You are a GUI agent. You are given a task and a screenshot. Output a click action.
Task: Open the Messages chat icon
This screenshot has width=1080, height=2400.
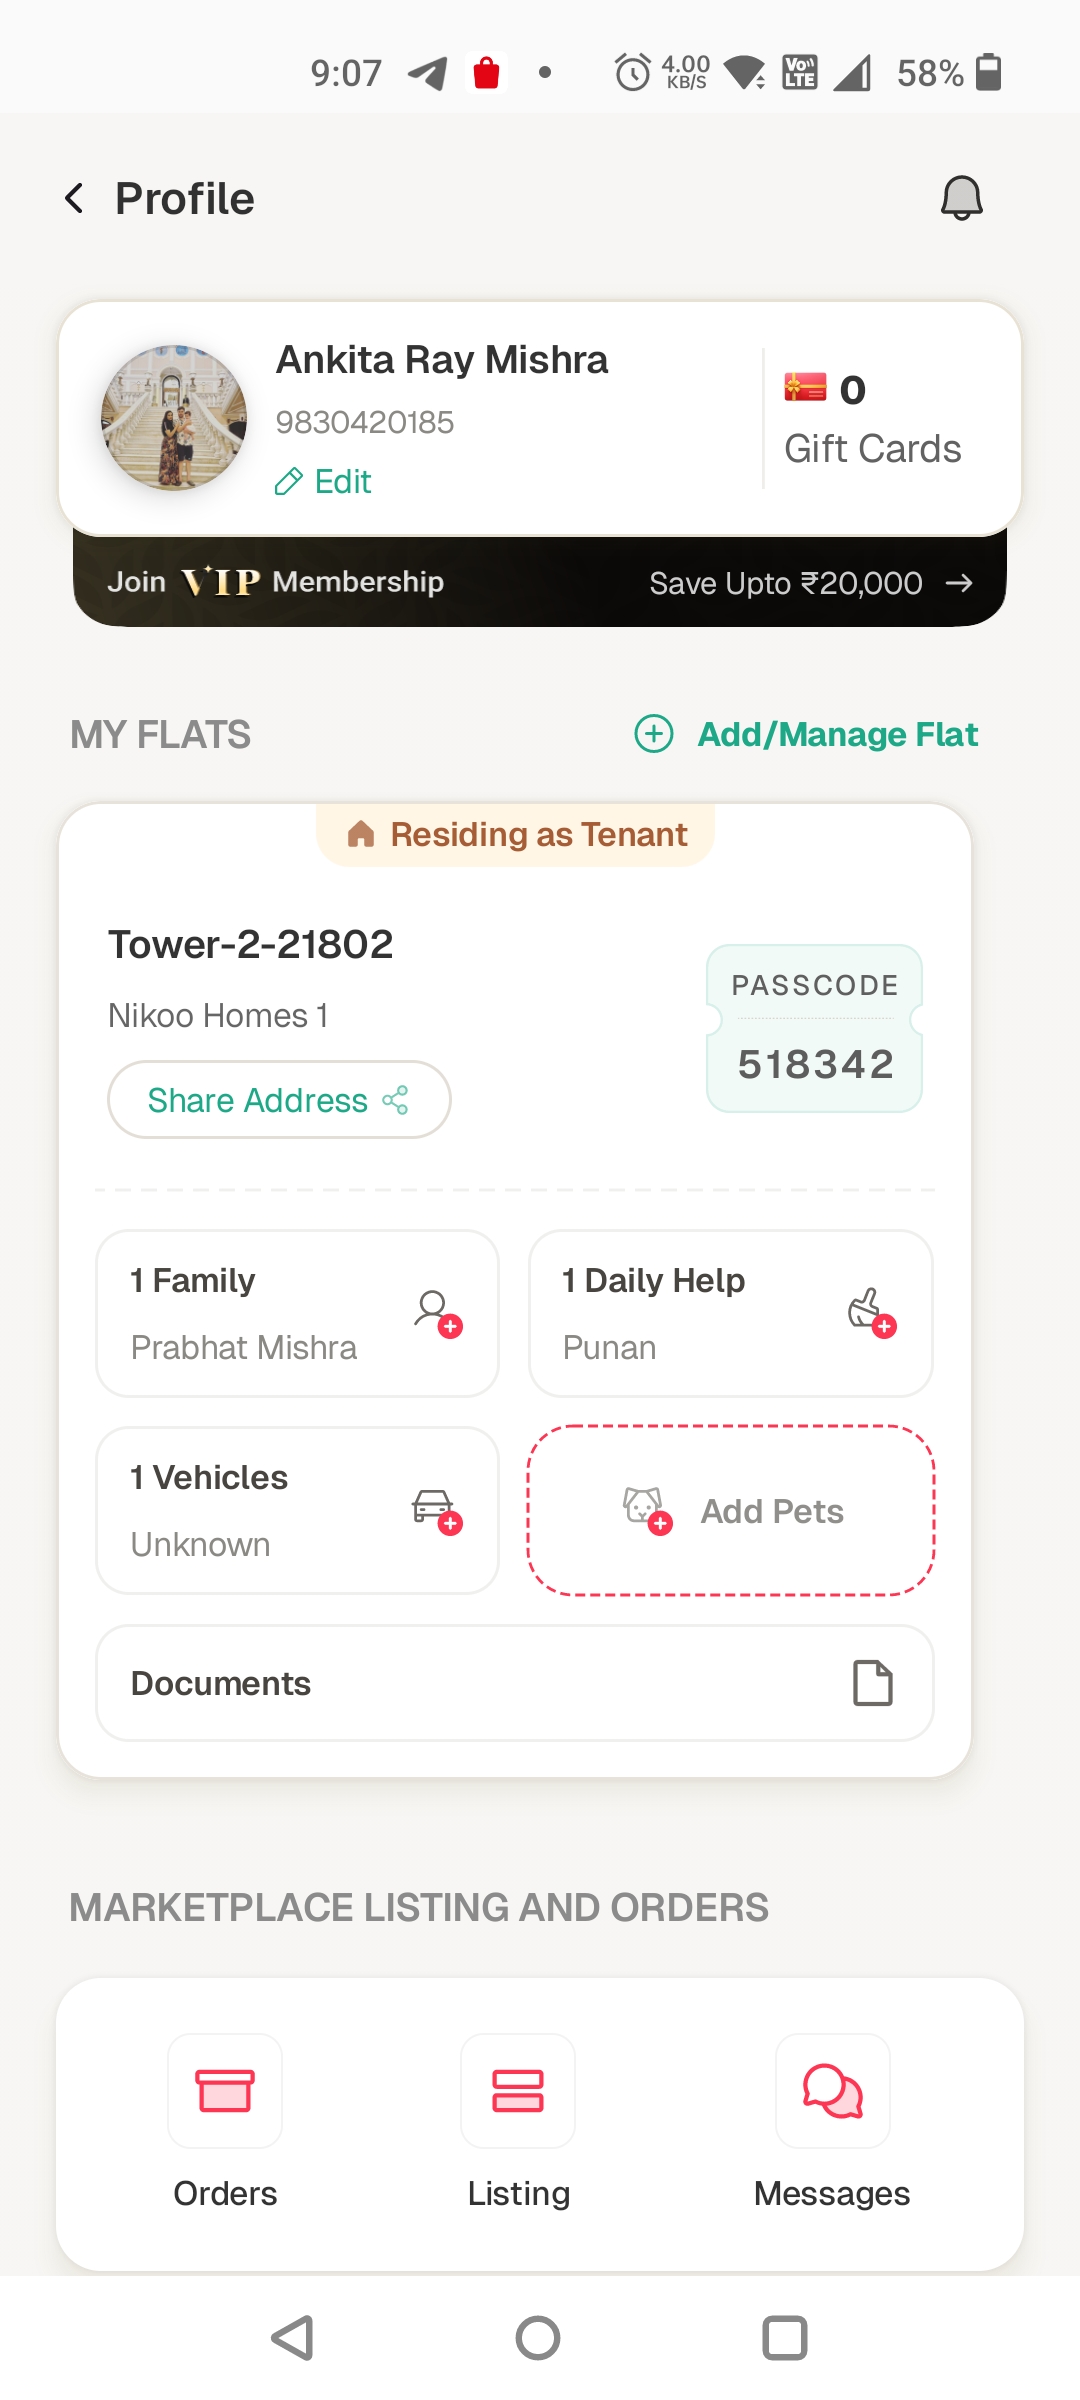coord(833,2091)
